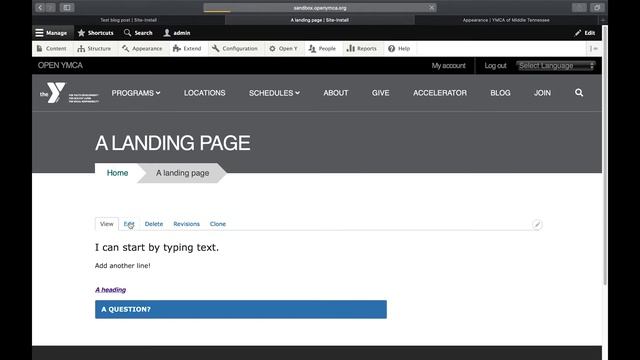Image resolution: width=640 pixels, height=360 pixels.
Task: Click 'Add another line!' text
Action: click(x=122, y=266)
